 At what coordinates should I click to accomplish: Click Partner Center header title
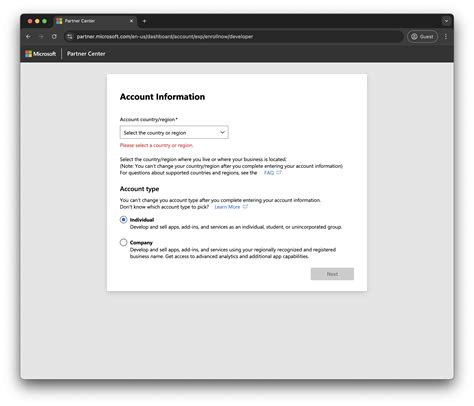coord(86,54)
